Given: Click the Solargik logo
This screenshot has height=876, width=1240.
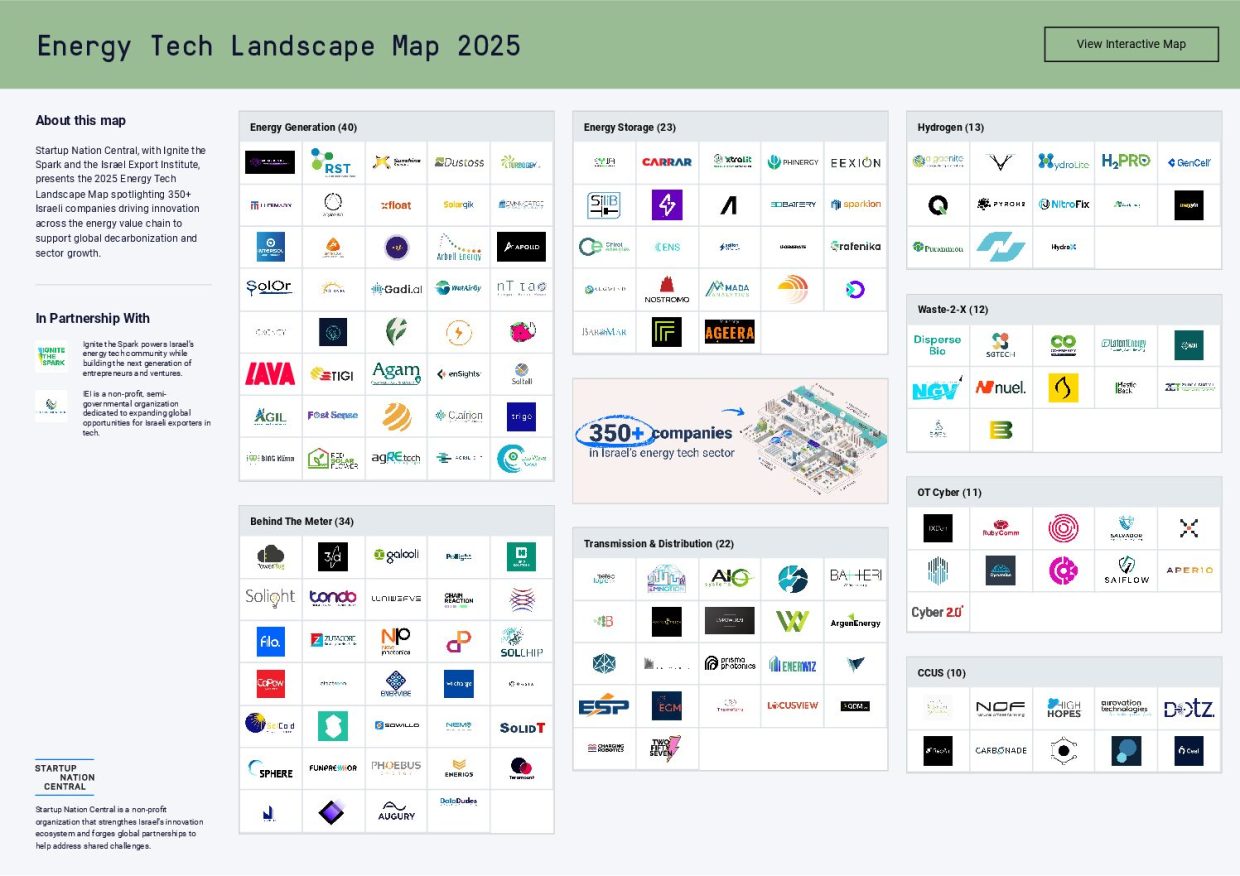Looking at the screenshot, I should coord(459,205).
